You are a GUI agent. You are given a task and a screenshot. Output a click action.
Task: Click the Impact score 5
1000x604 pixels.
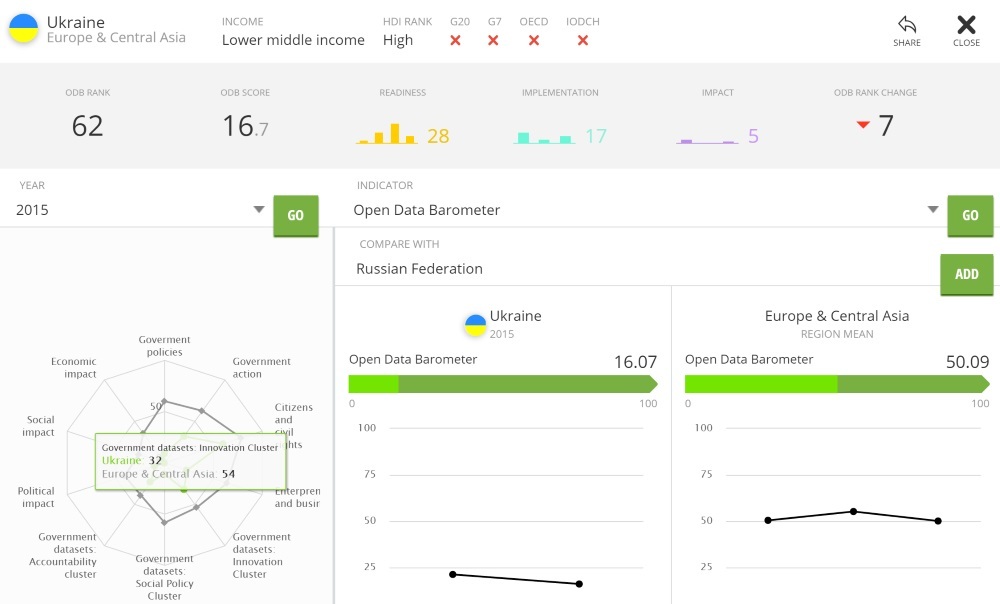click(753, 136)
